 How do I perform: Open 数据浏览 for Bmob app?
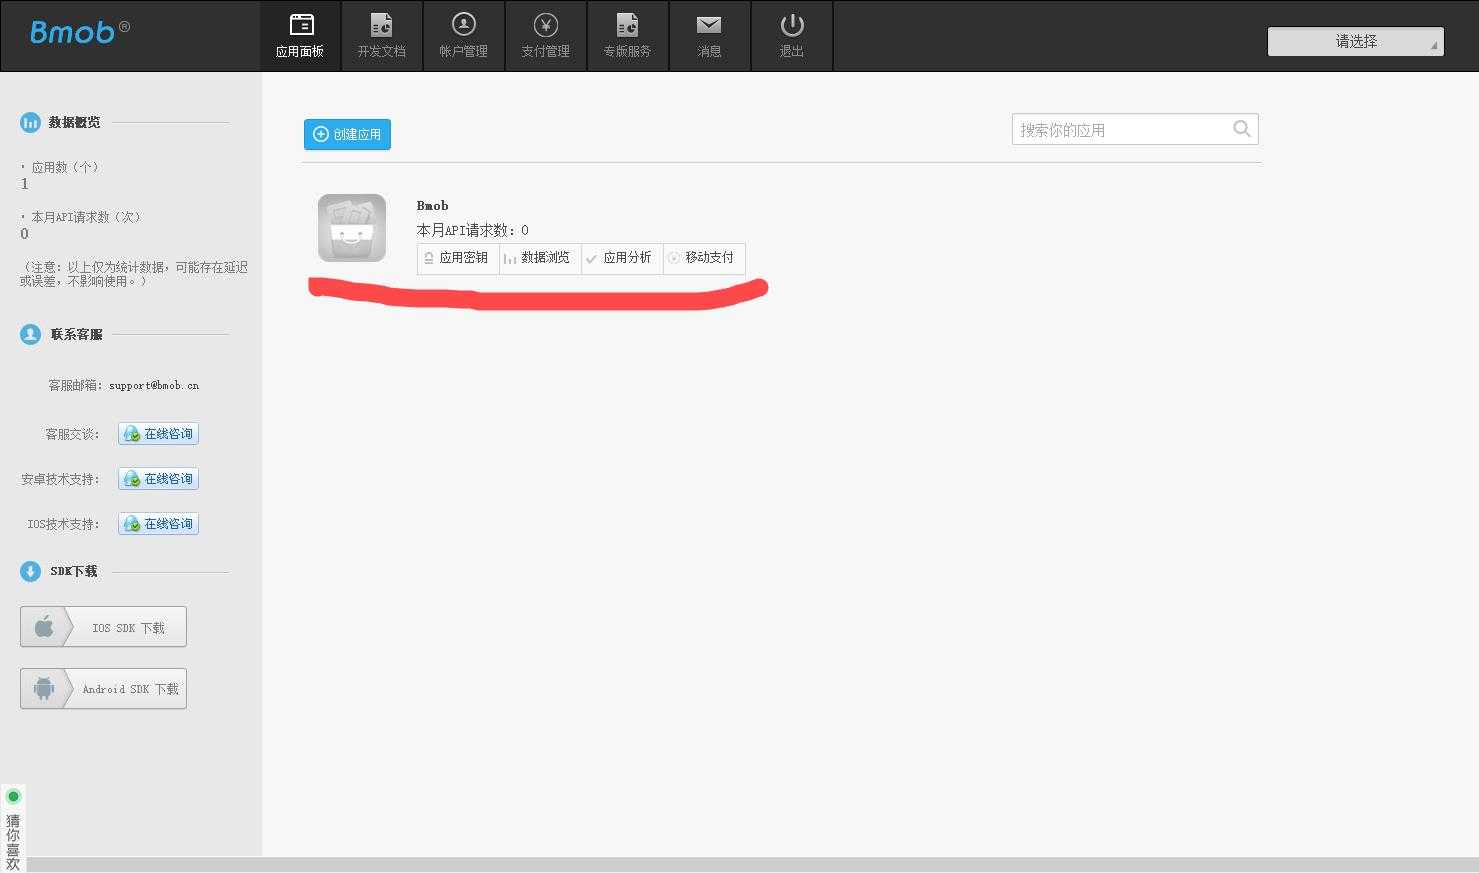[x=538, y=258]
